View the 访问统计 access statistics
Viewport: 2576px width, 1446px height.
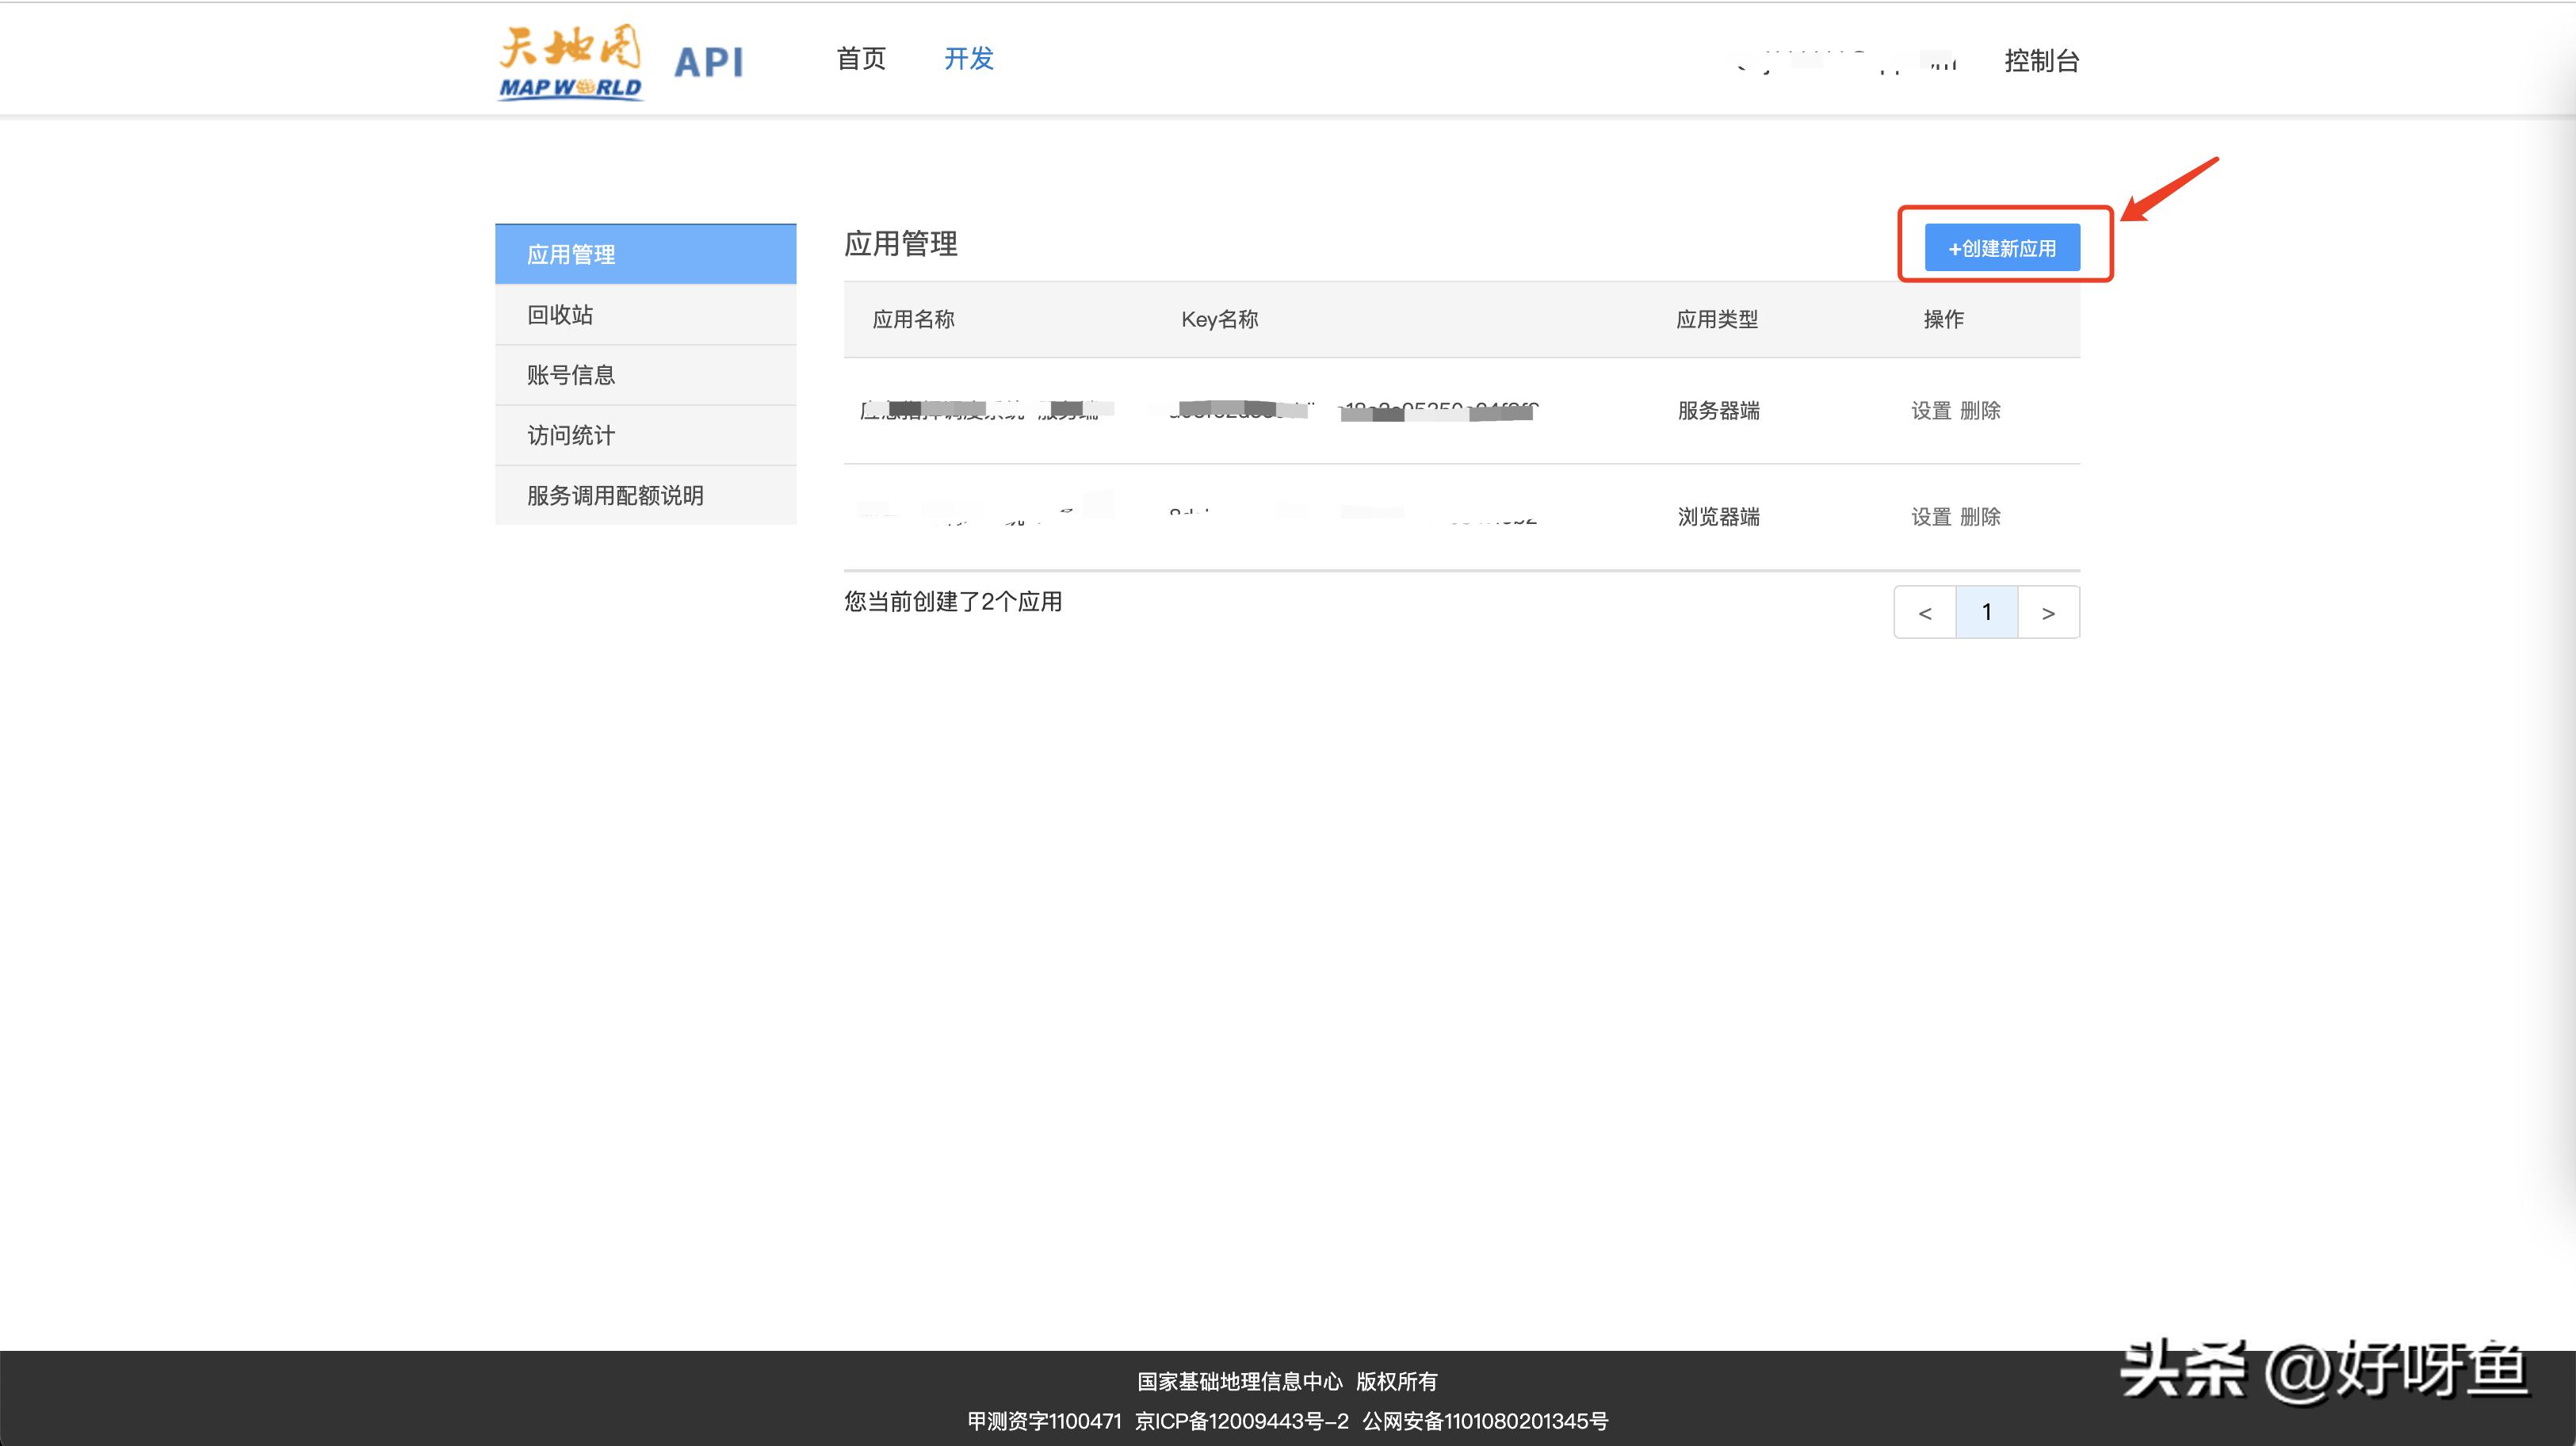(570, 435)
